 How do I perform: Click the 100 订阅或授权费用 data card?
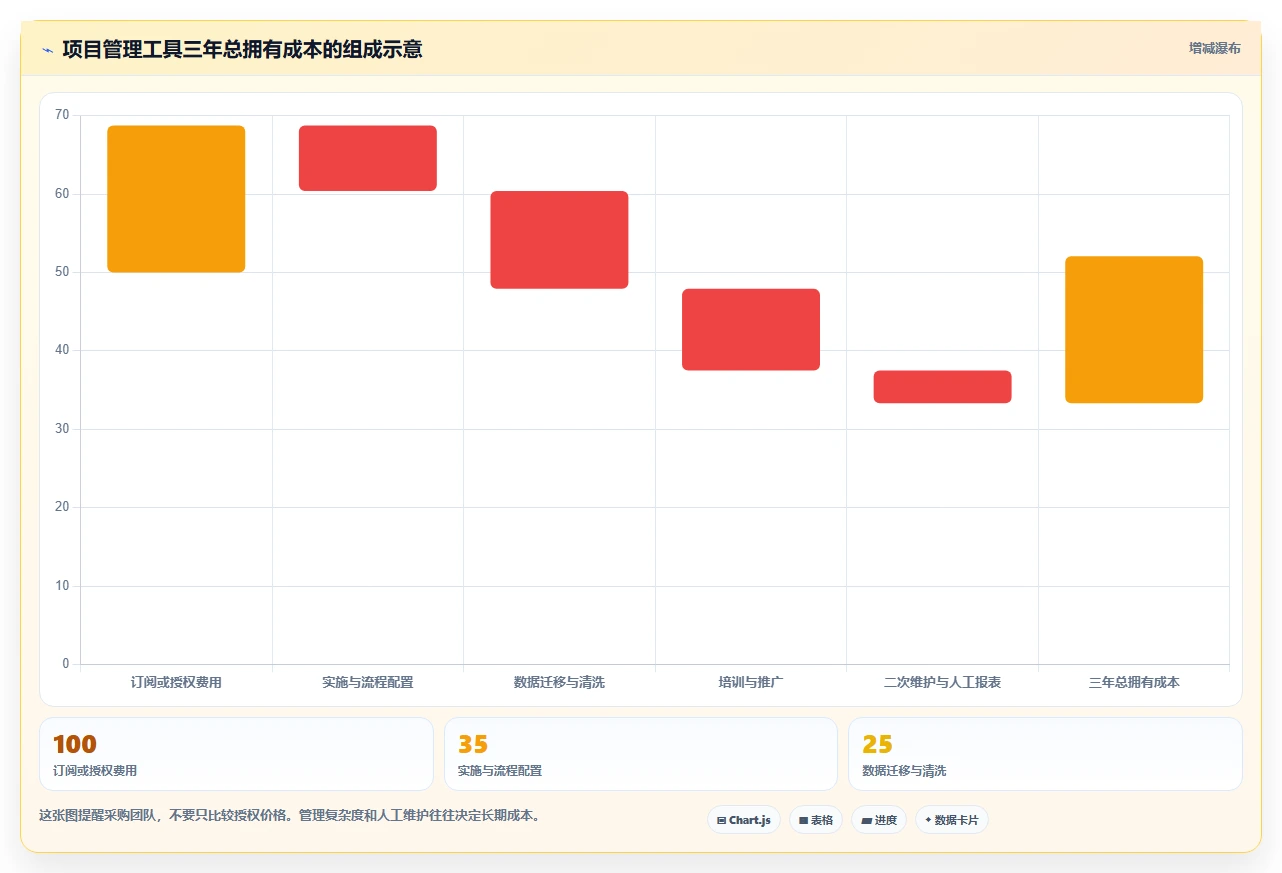(236, 754)
